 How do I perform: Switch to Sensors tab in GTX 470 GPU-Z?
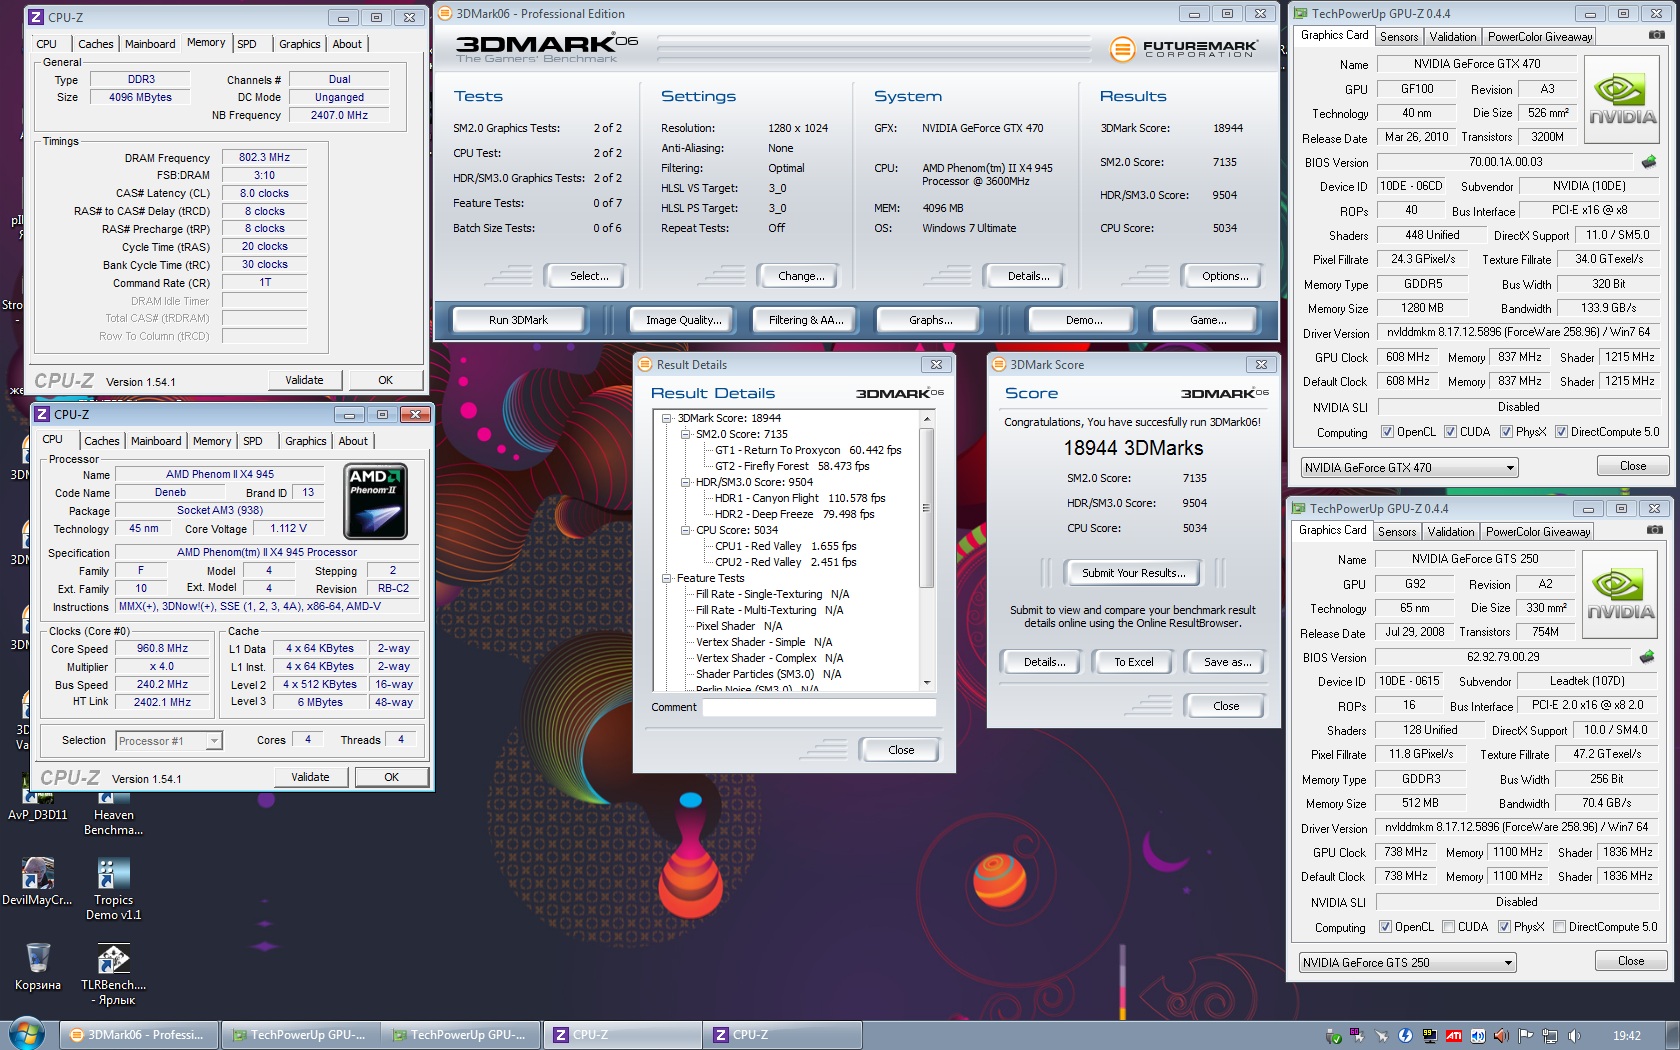click(x=1399, y=37)
